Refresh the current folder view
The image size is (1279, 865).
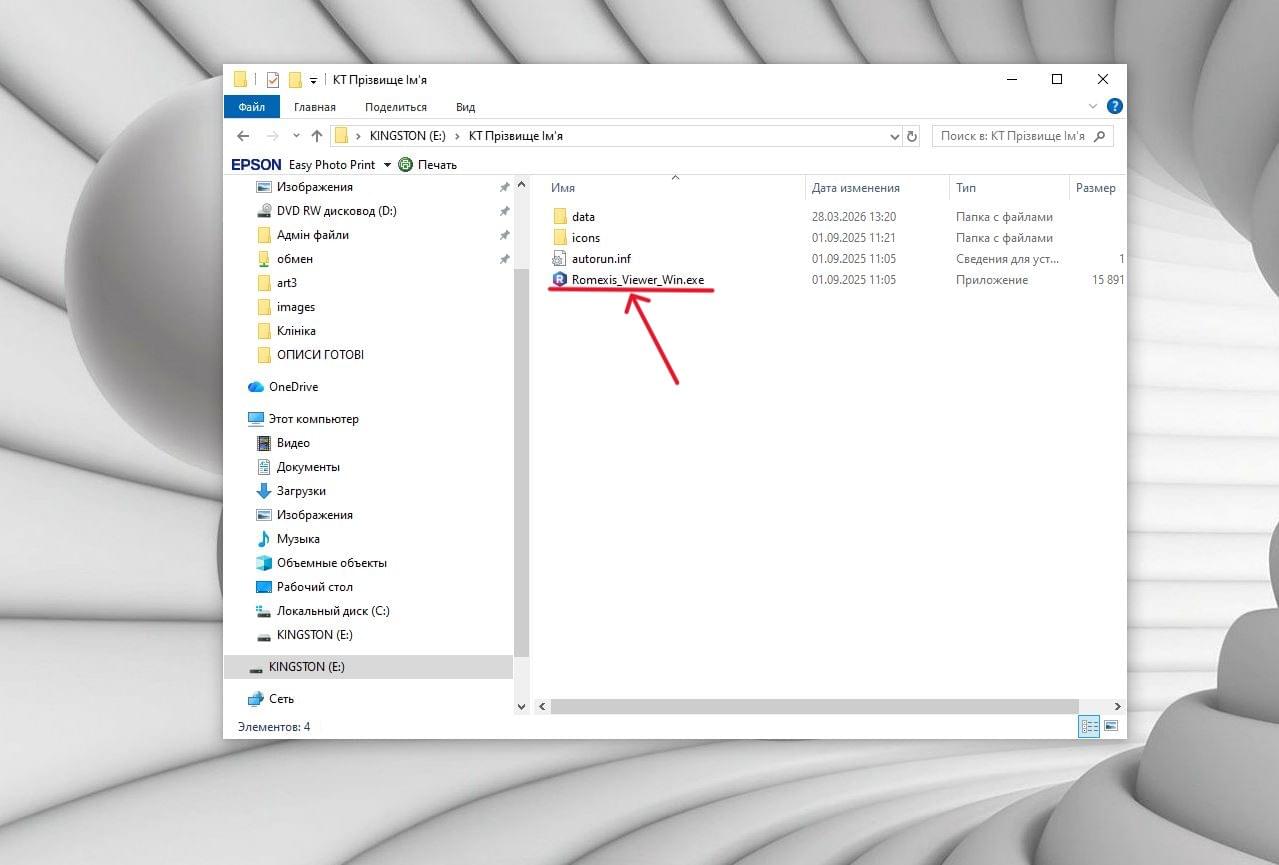911,136
